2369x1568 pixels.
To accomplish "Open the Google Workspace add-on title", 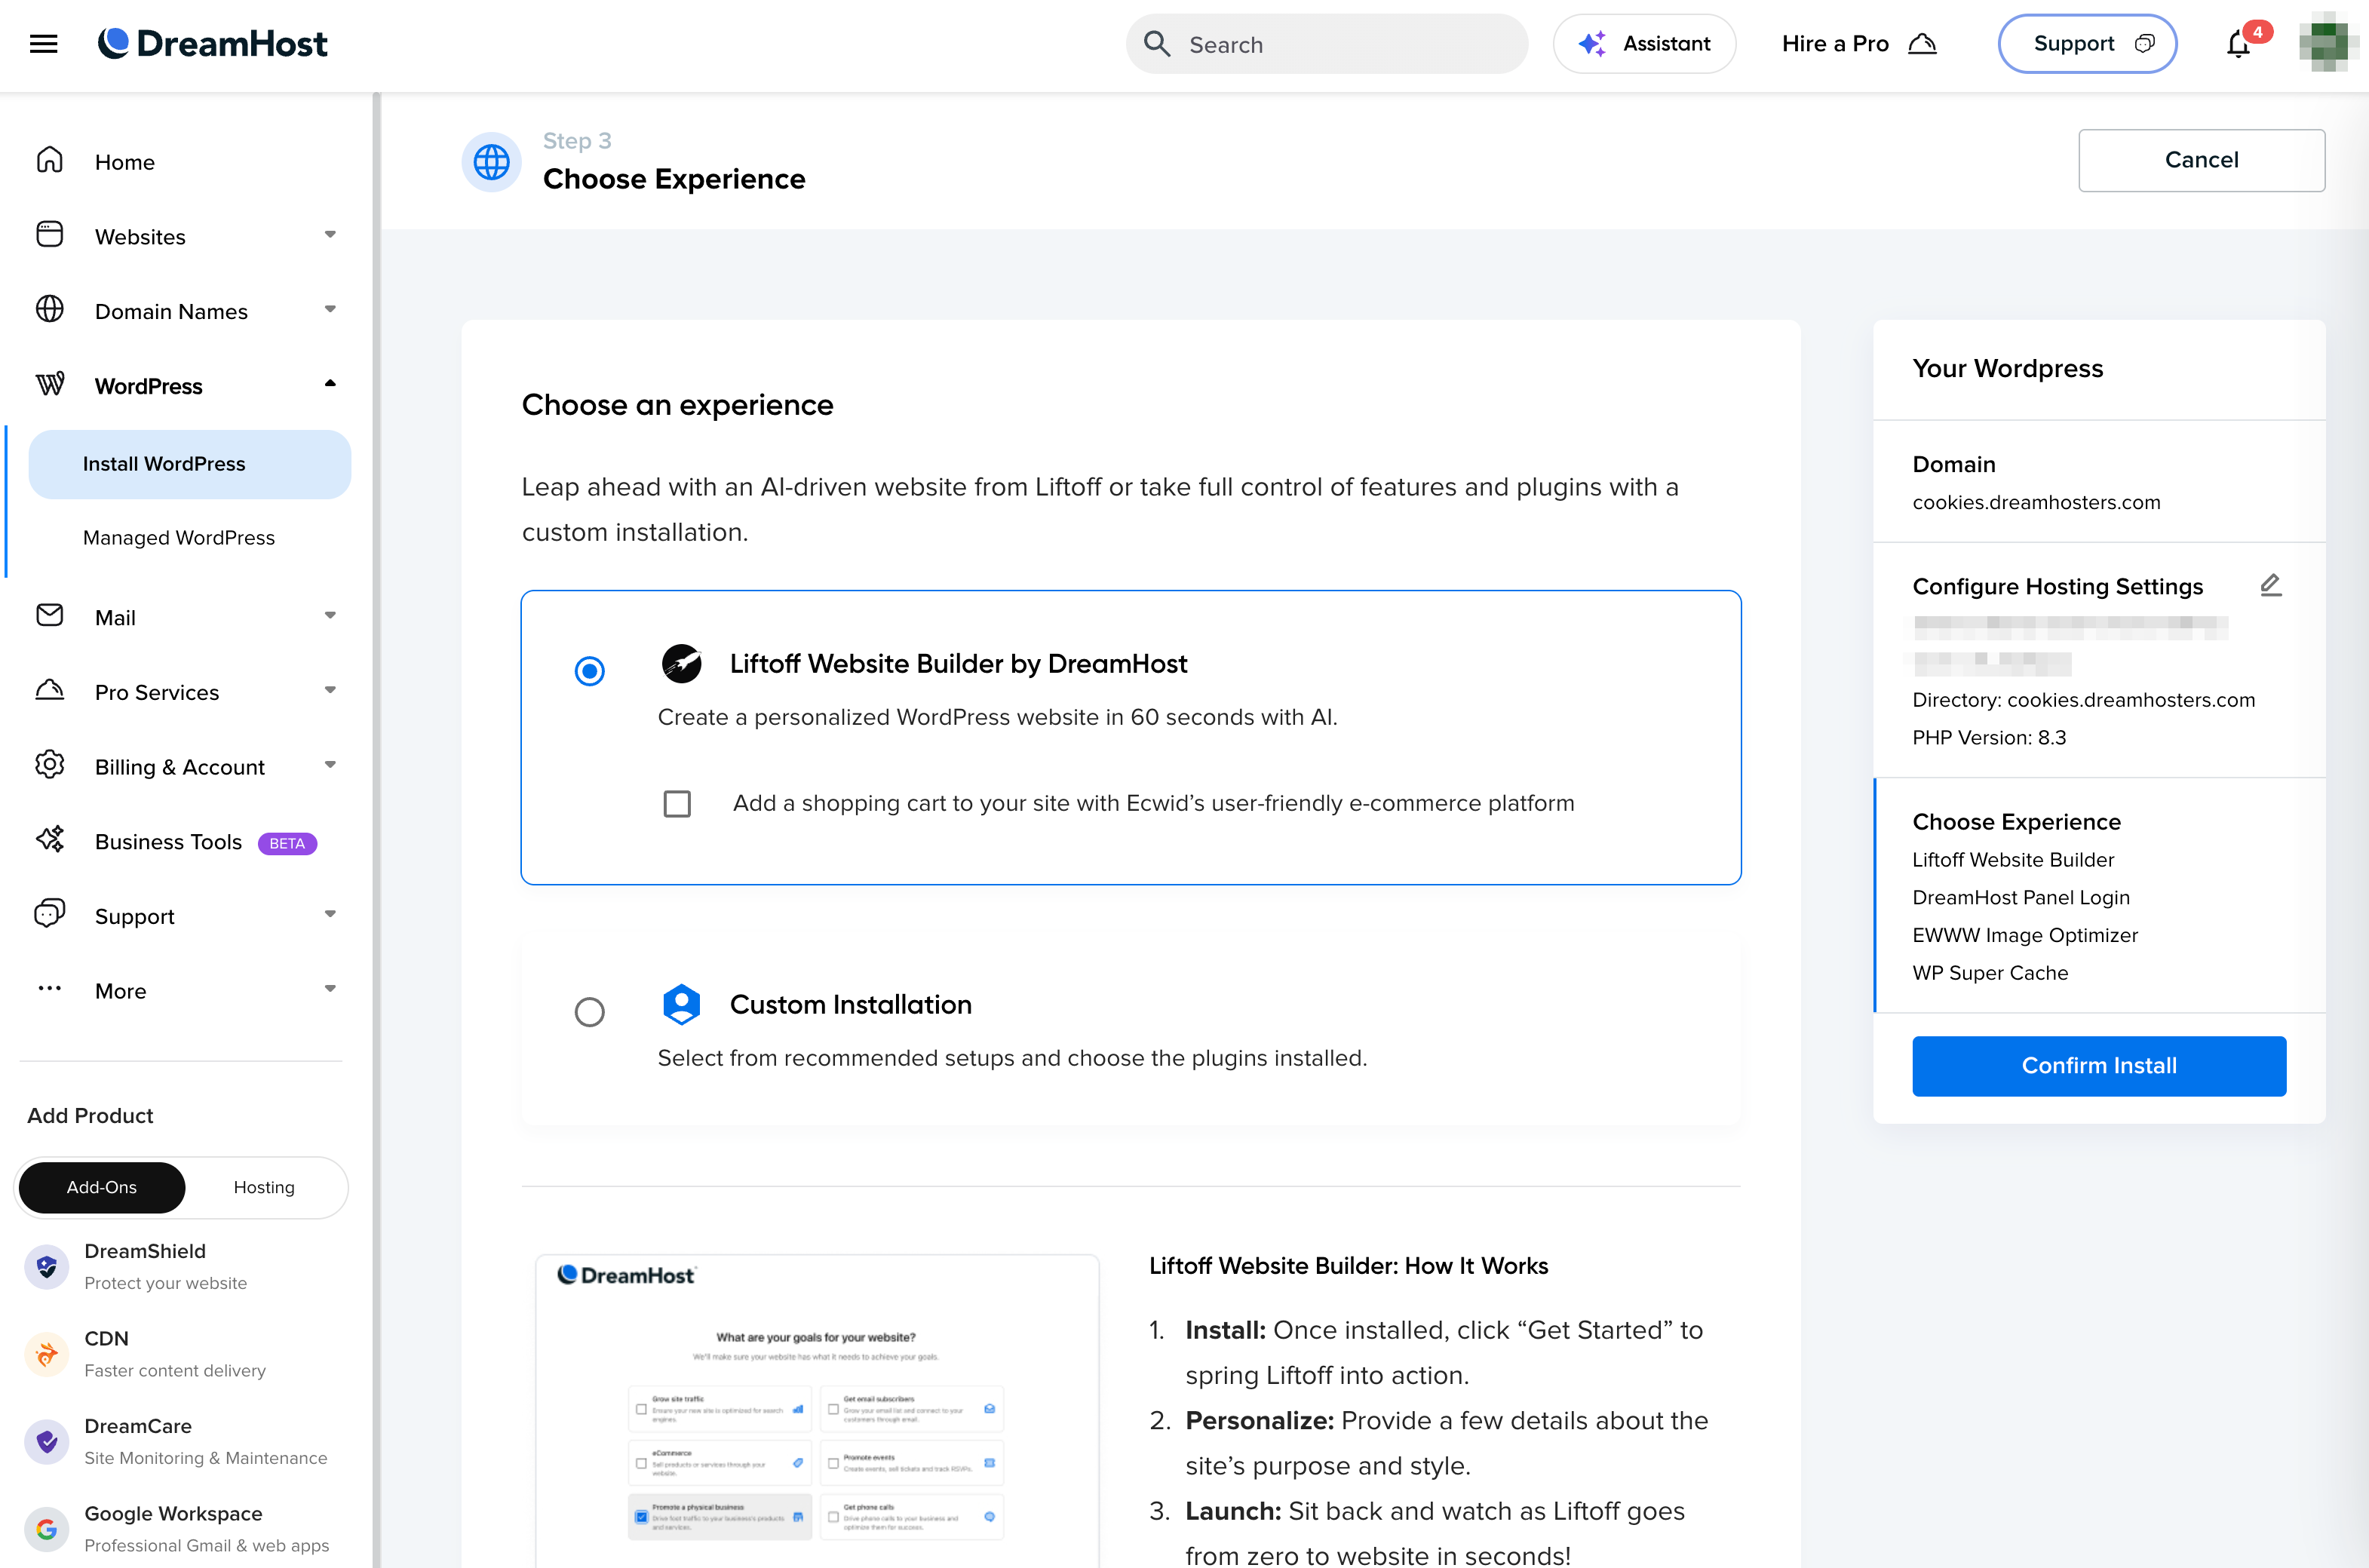I will (173, 1514).
